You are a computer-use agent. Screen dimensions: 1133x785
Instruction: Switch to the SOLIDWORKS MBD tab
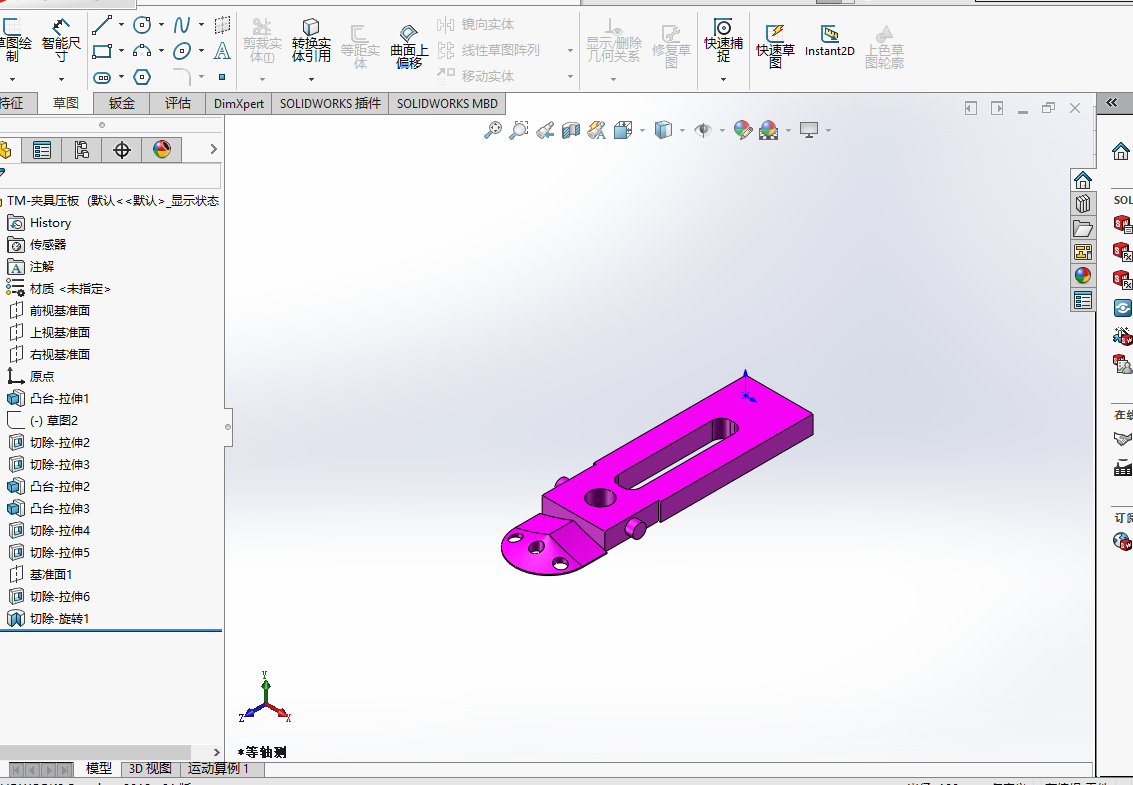(447, 103)
